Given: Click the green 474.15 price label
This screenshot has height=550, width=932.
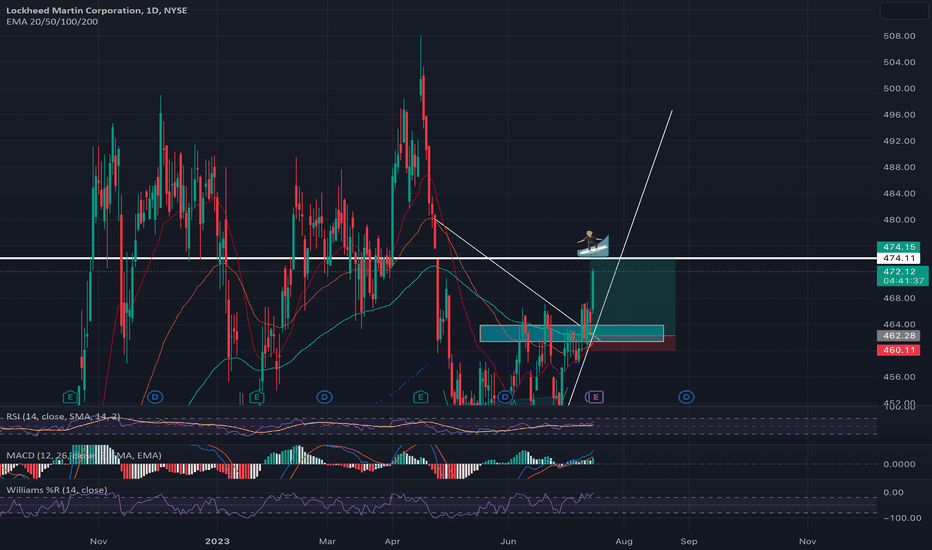Looking at the screenshot, I should [898, 247].
